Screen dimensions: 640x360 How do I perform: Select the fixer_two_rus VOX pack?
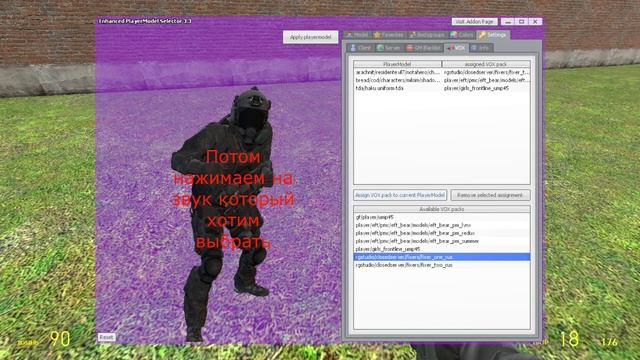442,265
